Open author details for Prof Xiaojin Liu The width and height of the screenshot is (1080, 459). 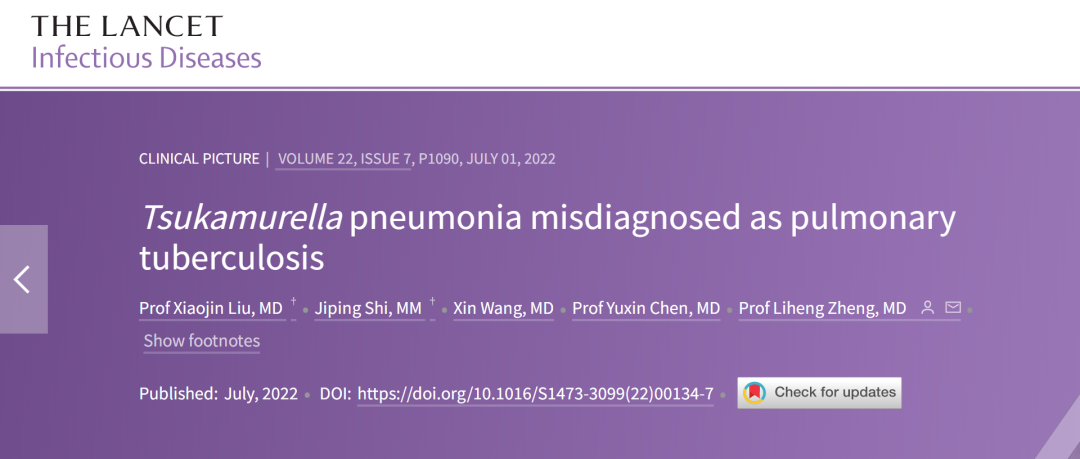211,308
